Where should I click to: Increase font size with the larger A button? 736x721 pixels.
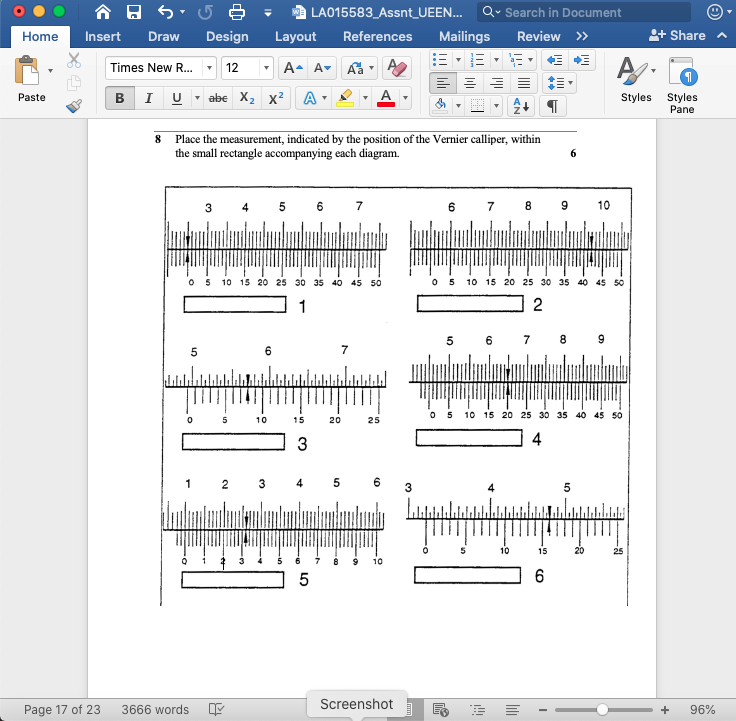pyautogui.click(x=292, y=68)
